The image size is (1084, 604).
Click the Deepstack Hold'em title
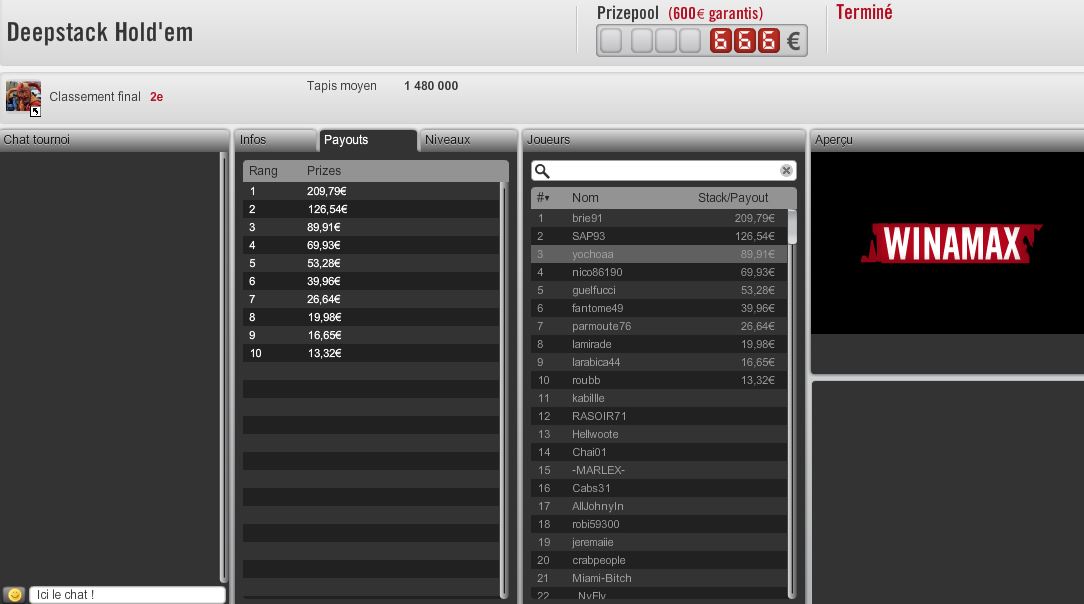coord(100,32)
